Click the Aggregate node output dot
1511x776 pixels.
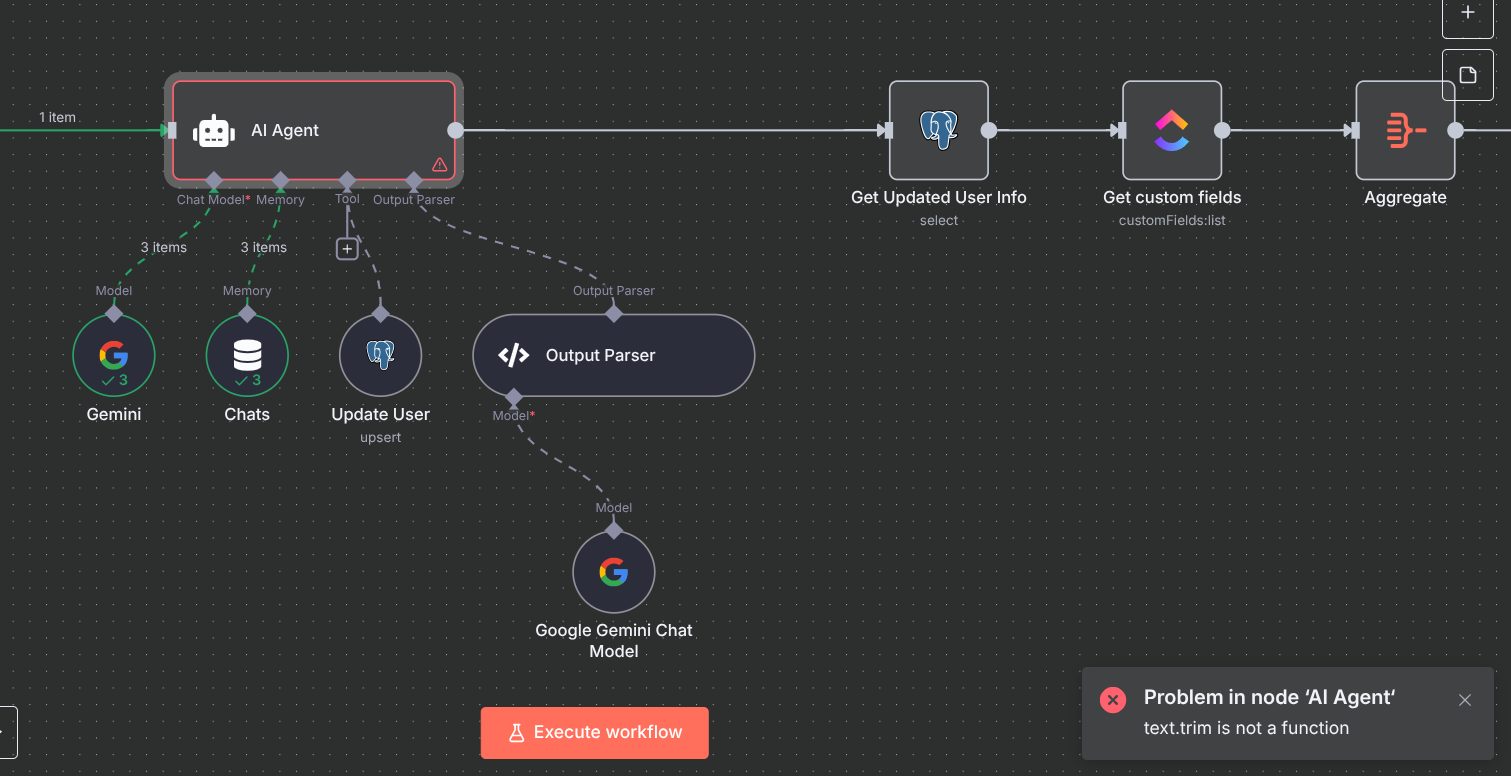tap(1455, 130)
